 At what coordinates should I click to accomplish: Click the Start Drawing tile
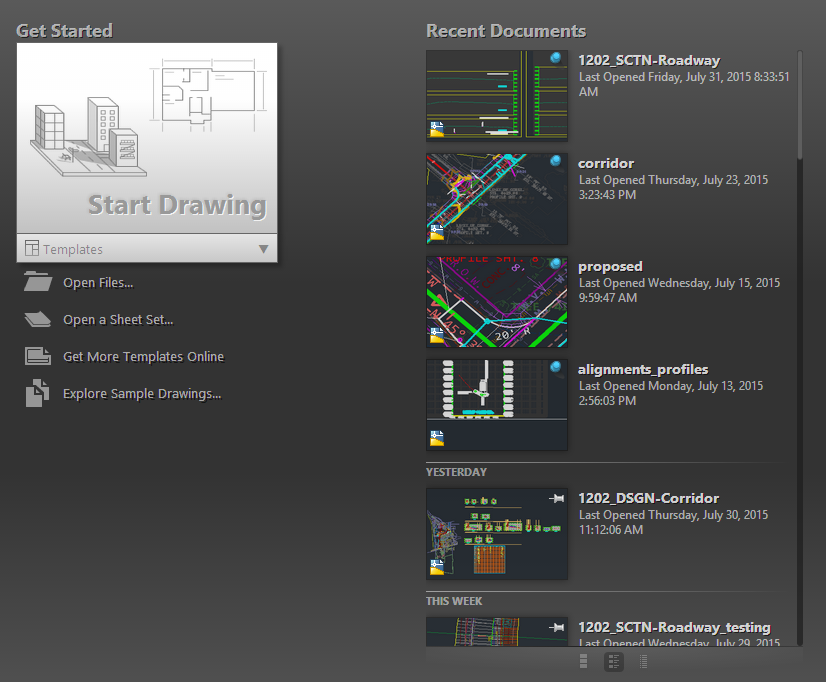(147, 139)
